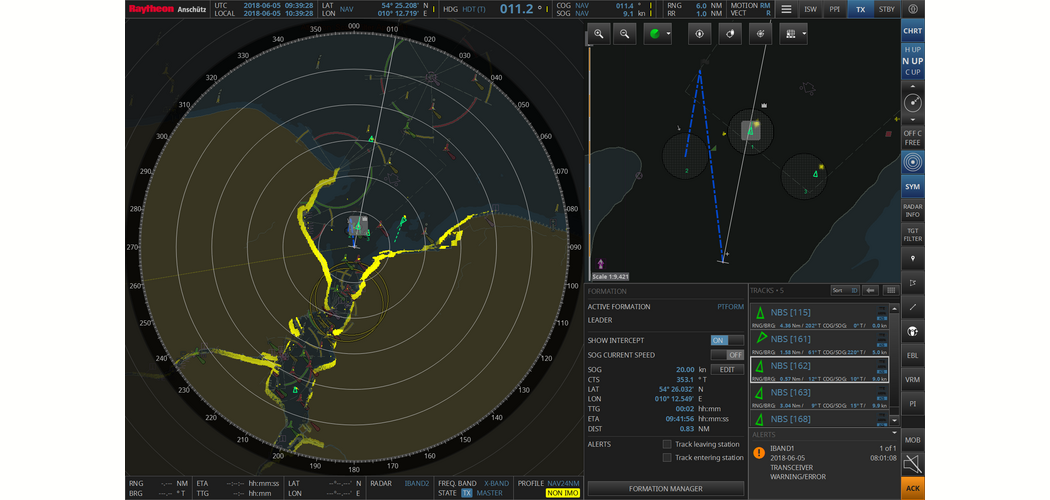This screenshot has height=500, width=1050.
Task: Click the PI parallel index button
Action: coord(913,404)
